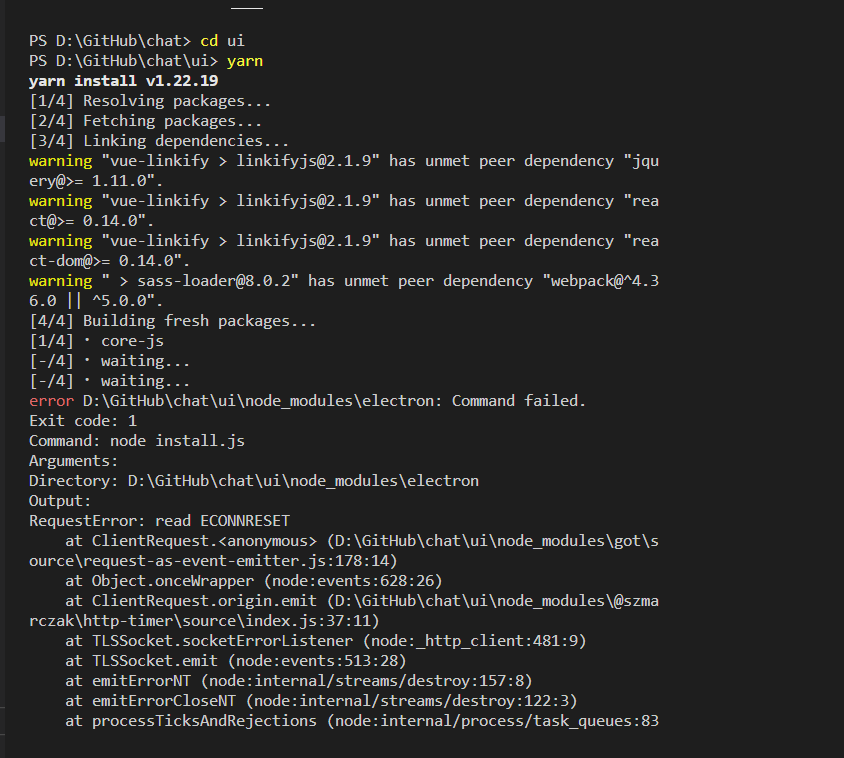Viewport: 844px width, 758px height.
Task: Click the '[3/4] Linking dependencies...' line
Action: (x=159, y=141)
